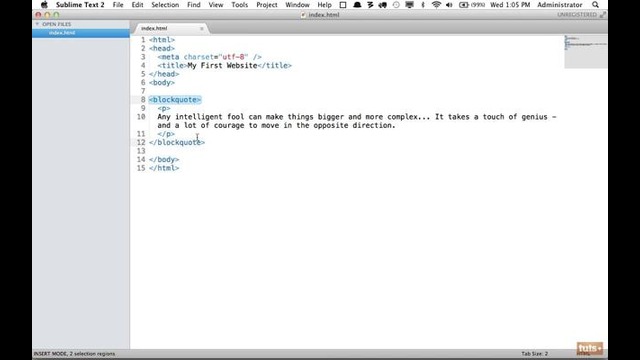Click the lightning-bolt icon in menu bar

pos(370,5)
